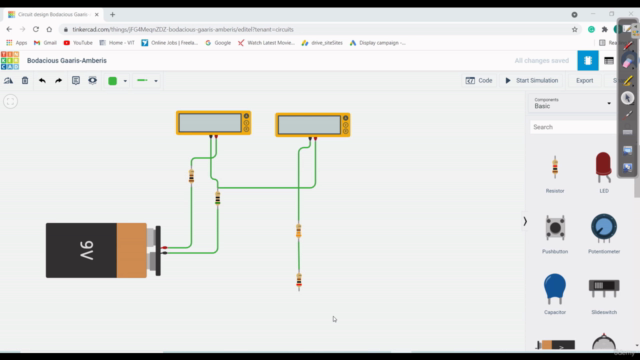
Task: Open Apps bookmark
Action: [17, 43]
